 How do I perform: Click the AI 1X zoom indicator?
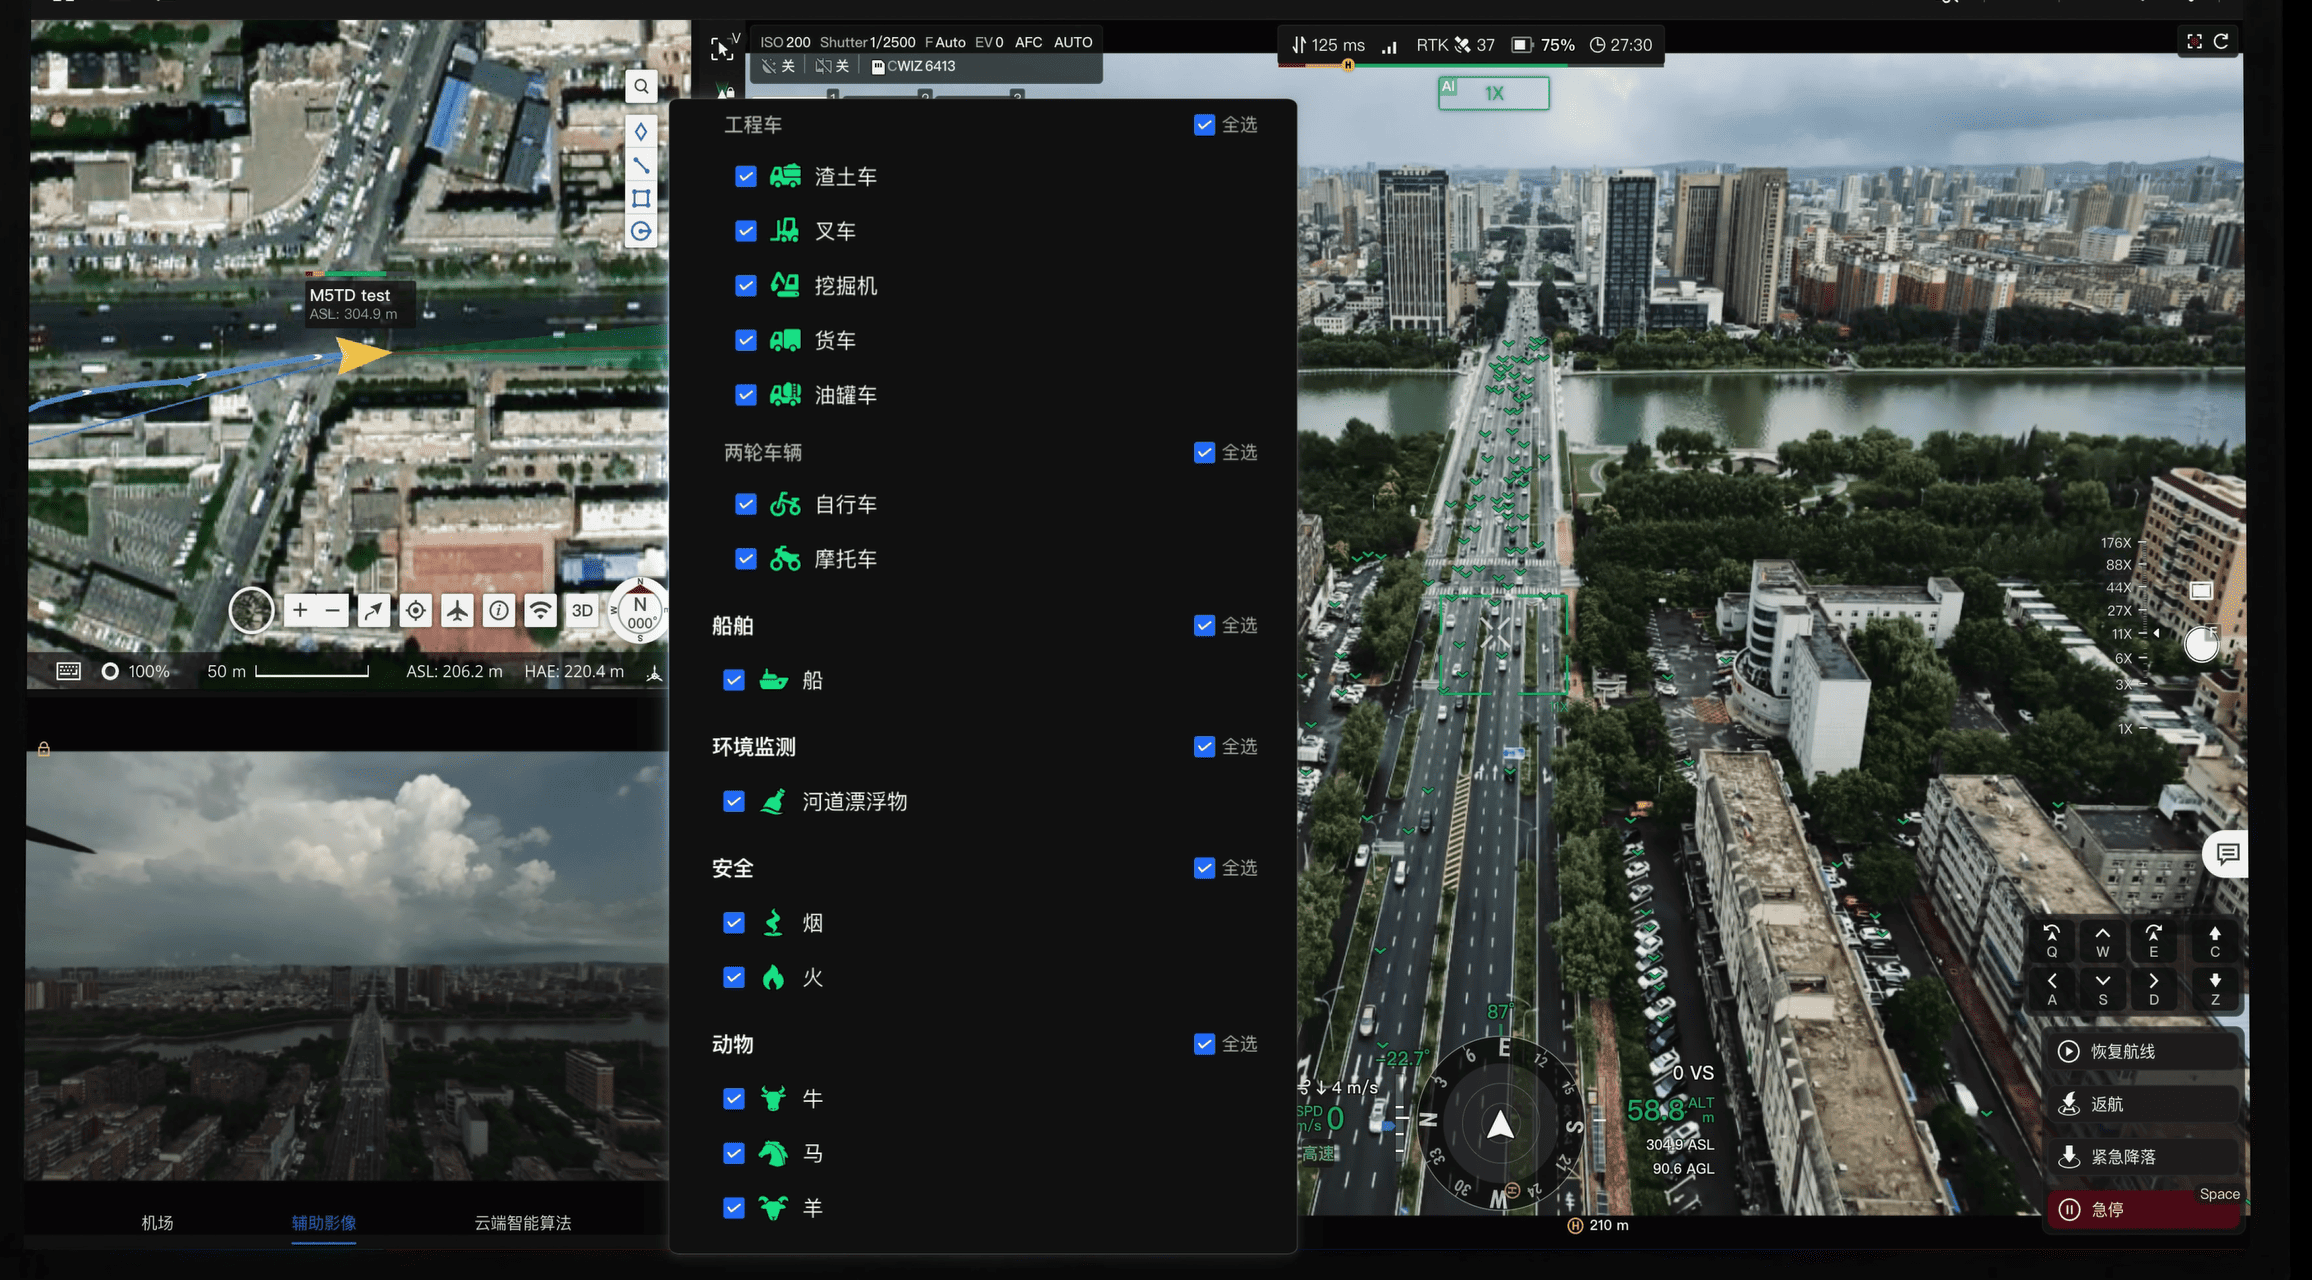click(x=1494, y=93)
